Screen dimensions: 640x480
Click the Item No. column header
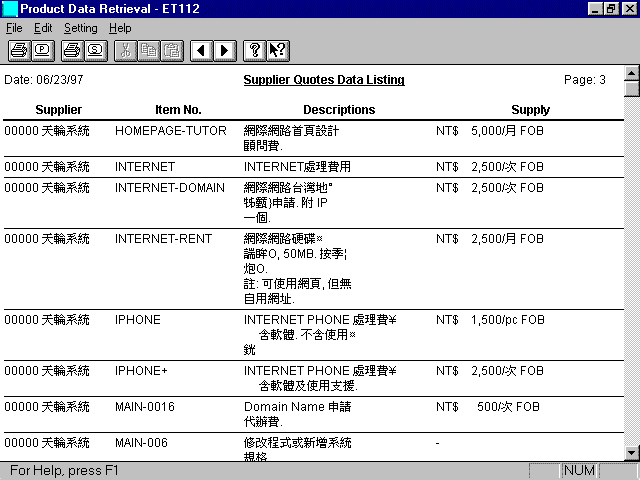pos(178,109)
